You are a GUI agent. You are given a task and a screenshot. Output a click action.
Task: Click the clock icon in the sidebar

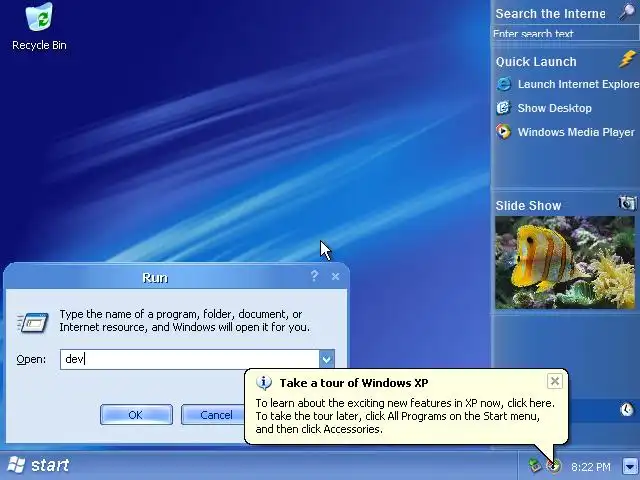[627, 409]
